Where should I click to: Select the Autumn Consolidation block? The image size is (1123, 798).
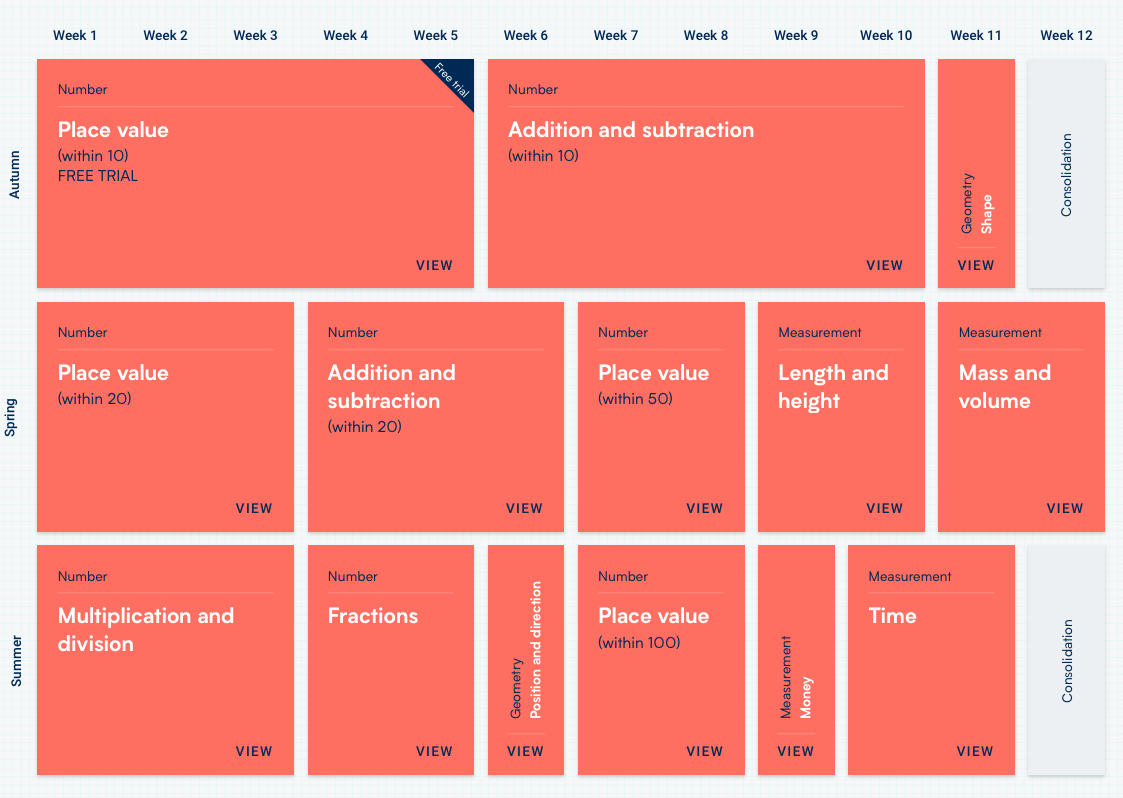coord(1066,174)
